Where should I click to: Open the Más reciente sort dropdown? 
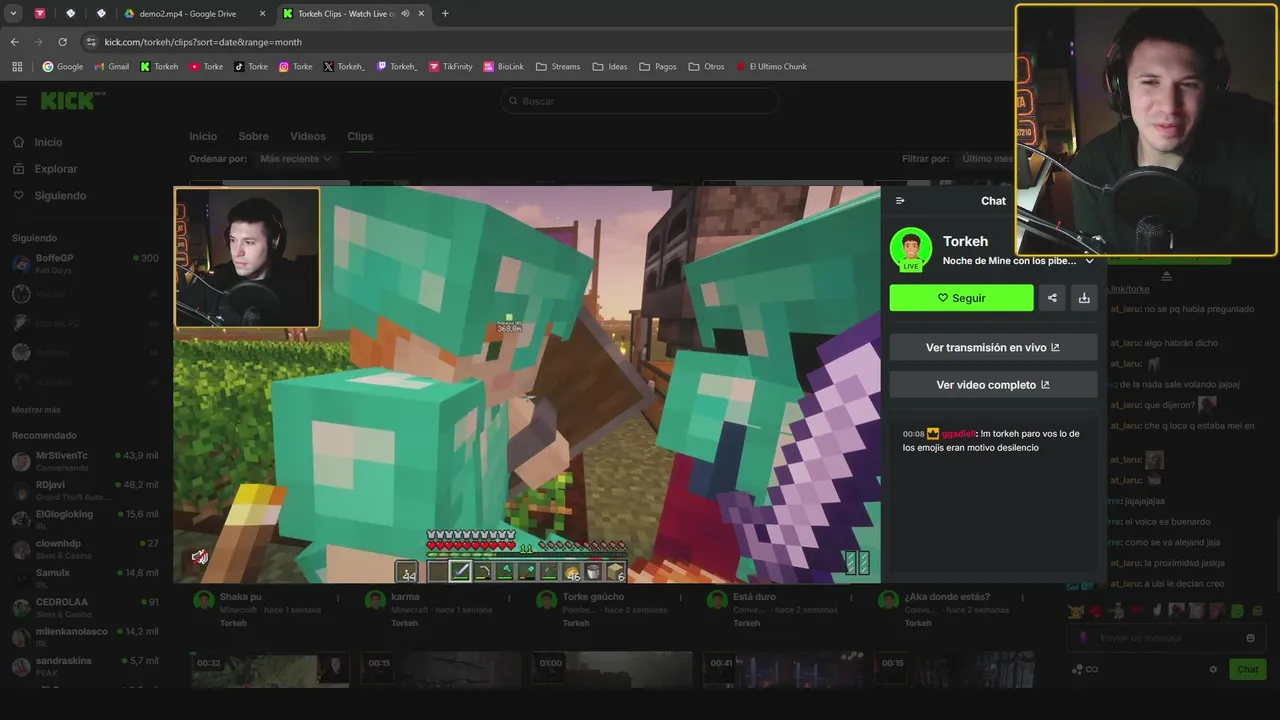point(296,159)
